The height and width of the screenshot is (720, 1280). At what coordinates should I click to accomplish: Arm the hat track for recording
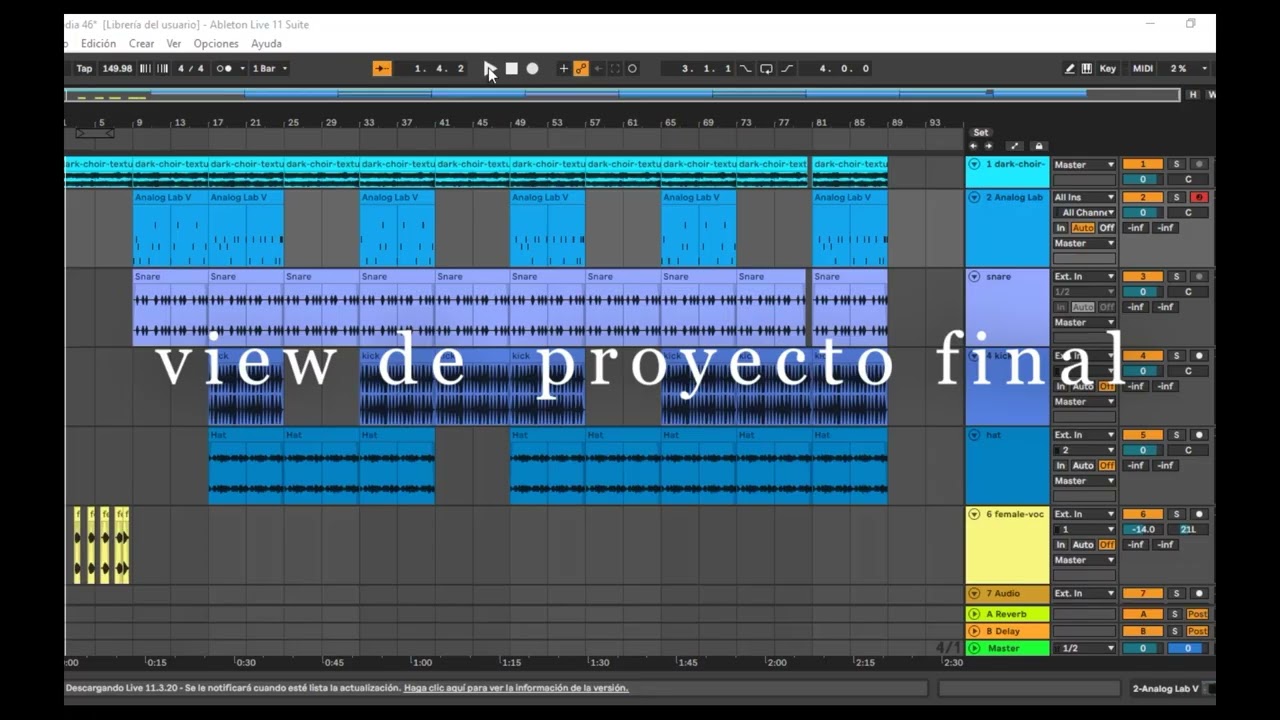[1199, 435]
